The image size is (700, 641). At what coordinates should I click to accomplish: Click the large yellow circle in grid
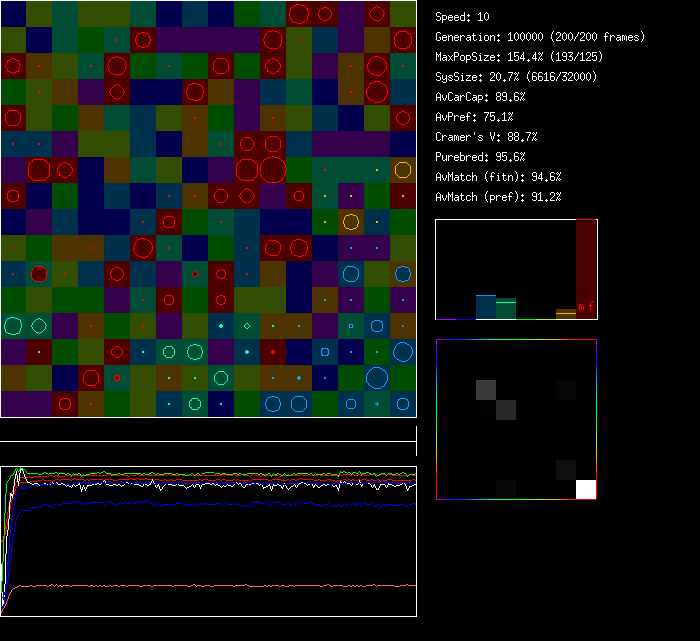point(350,221)
